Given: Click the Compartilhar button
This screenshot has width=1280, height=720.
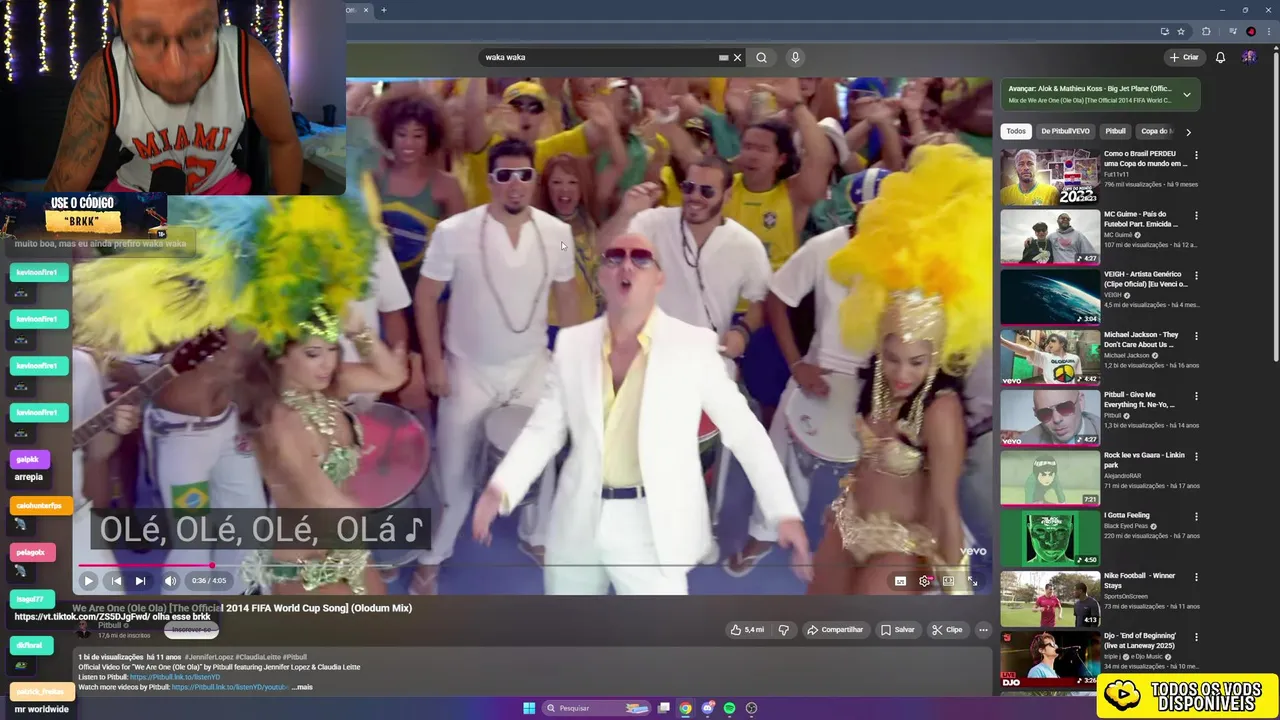Looking at the screenshot, I should coord(835,630).
